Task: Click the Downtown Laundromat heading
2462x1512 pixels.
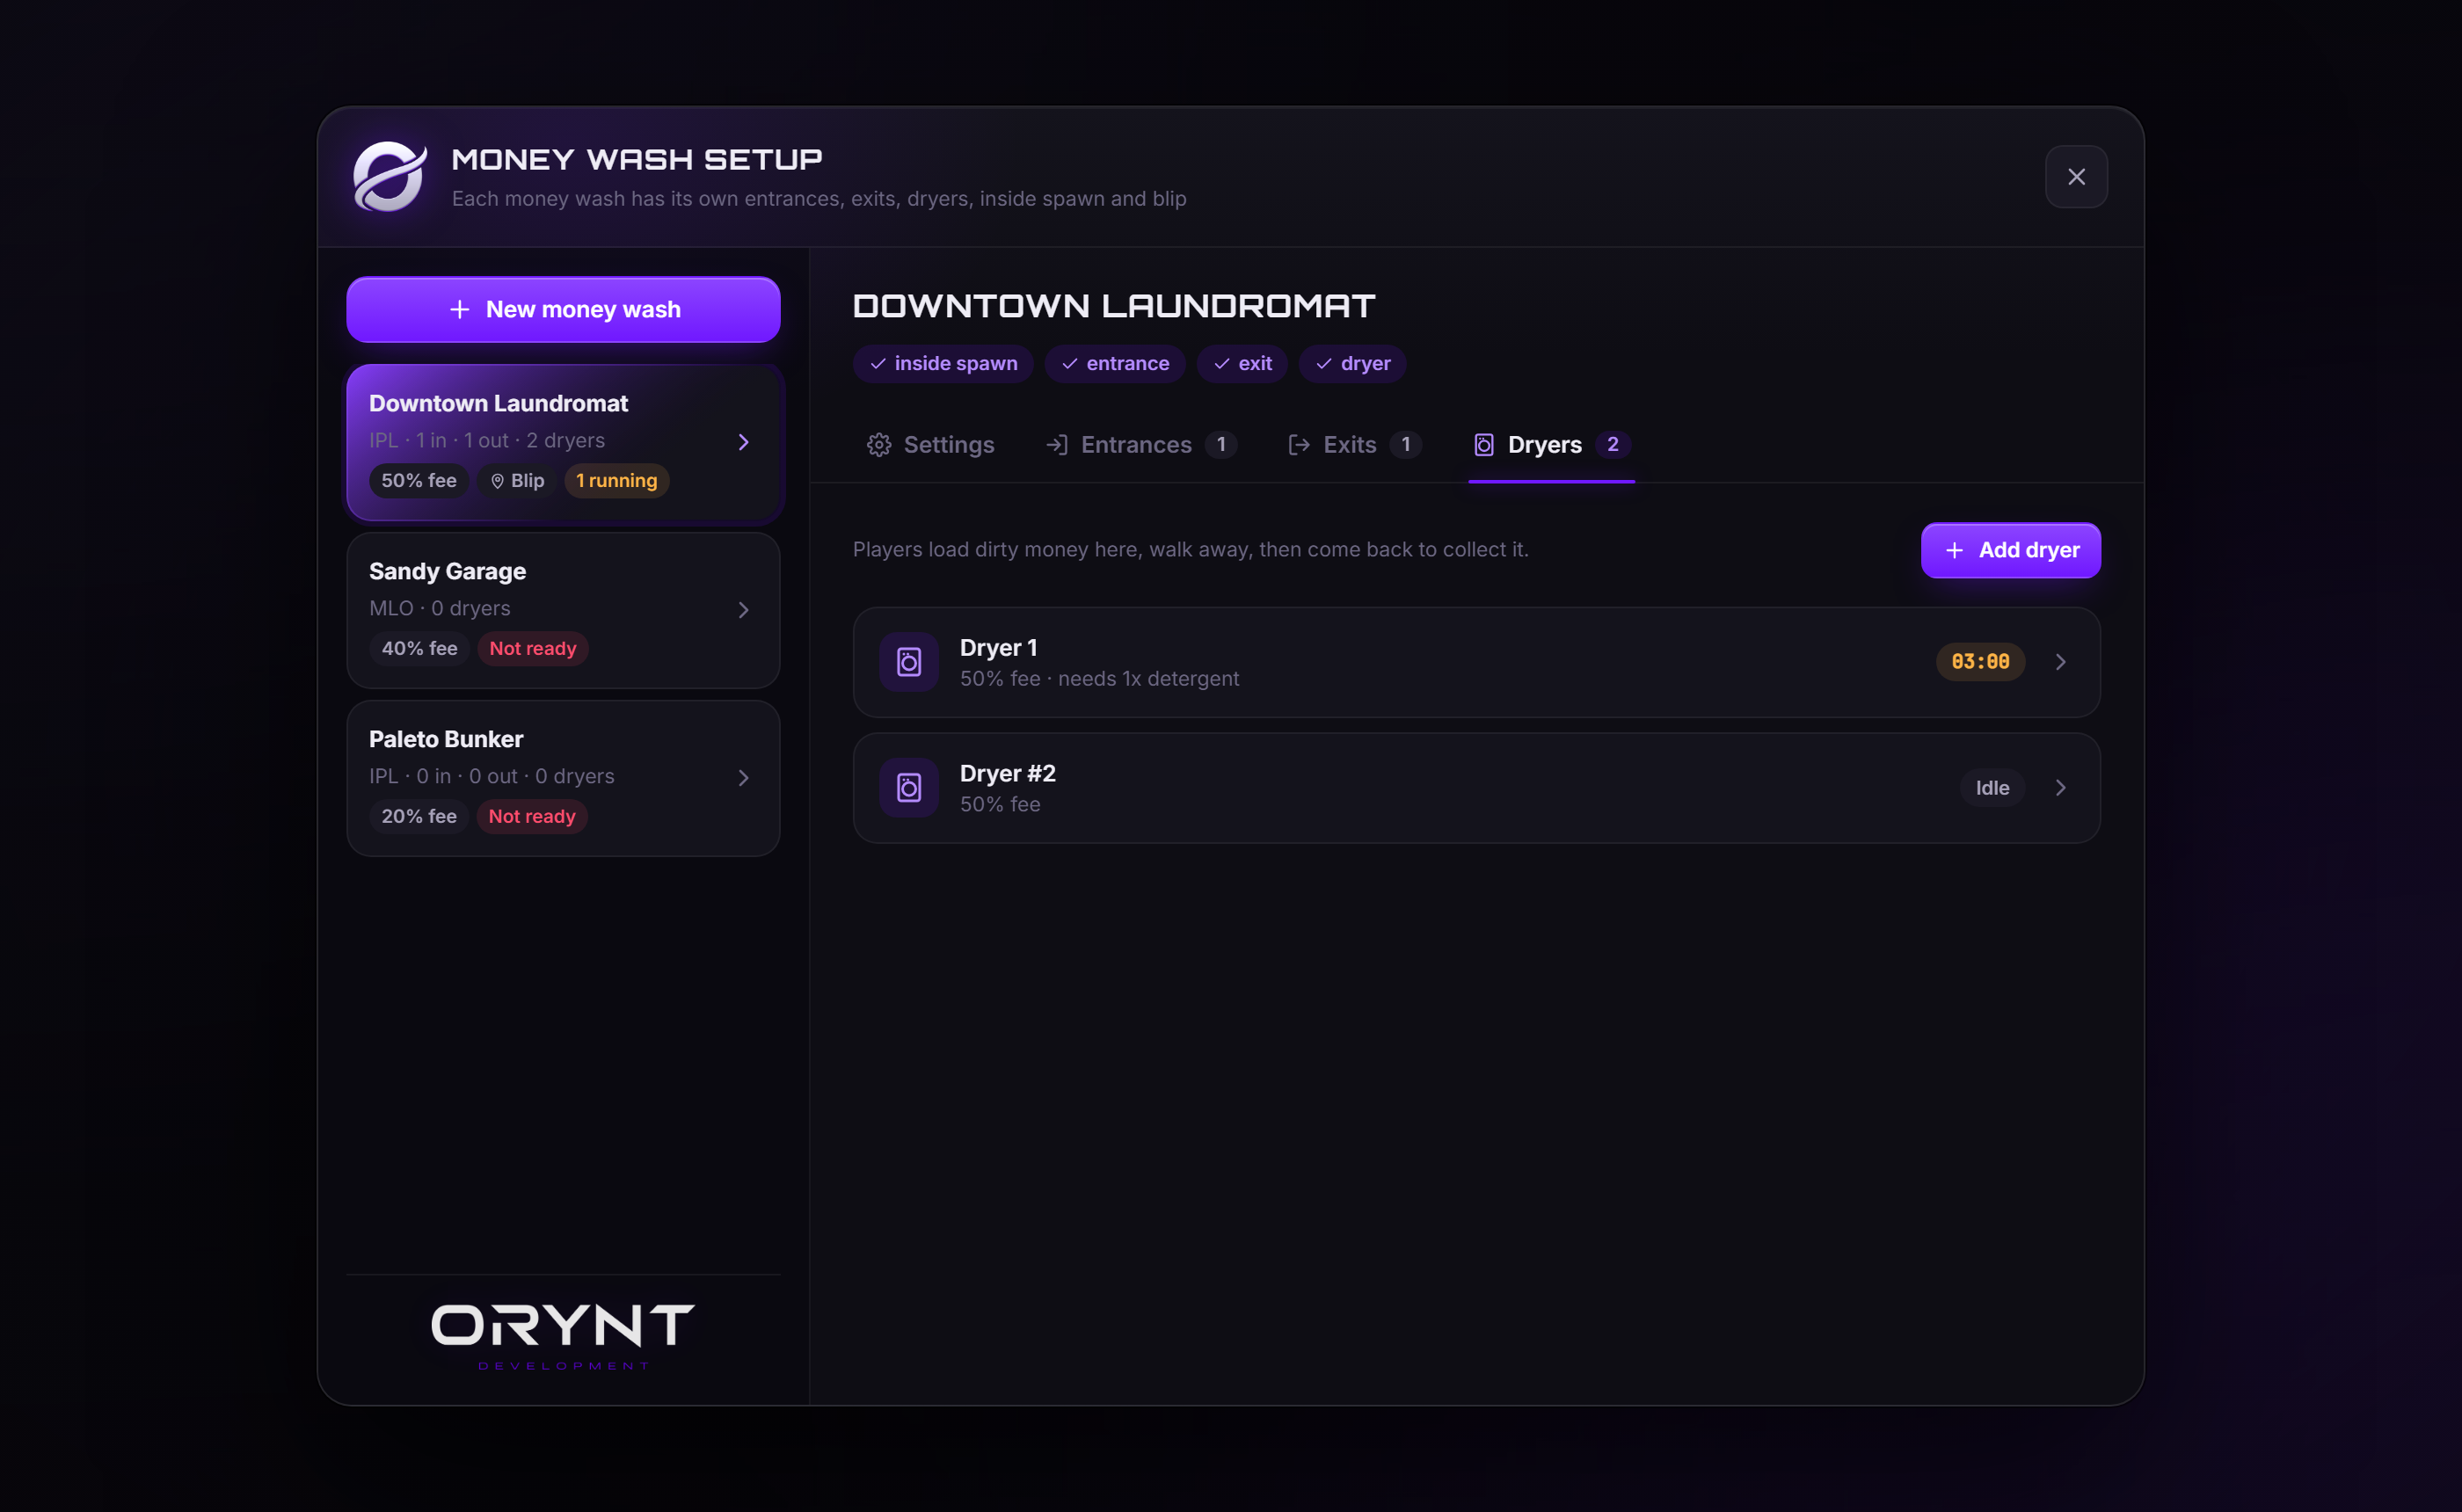Action: pyautogui.click(x=1114, y=306)
